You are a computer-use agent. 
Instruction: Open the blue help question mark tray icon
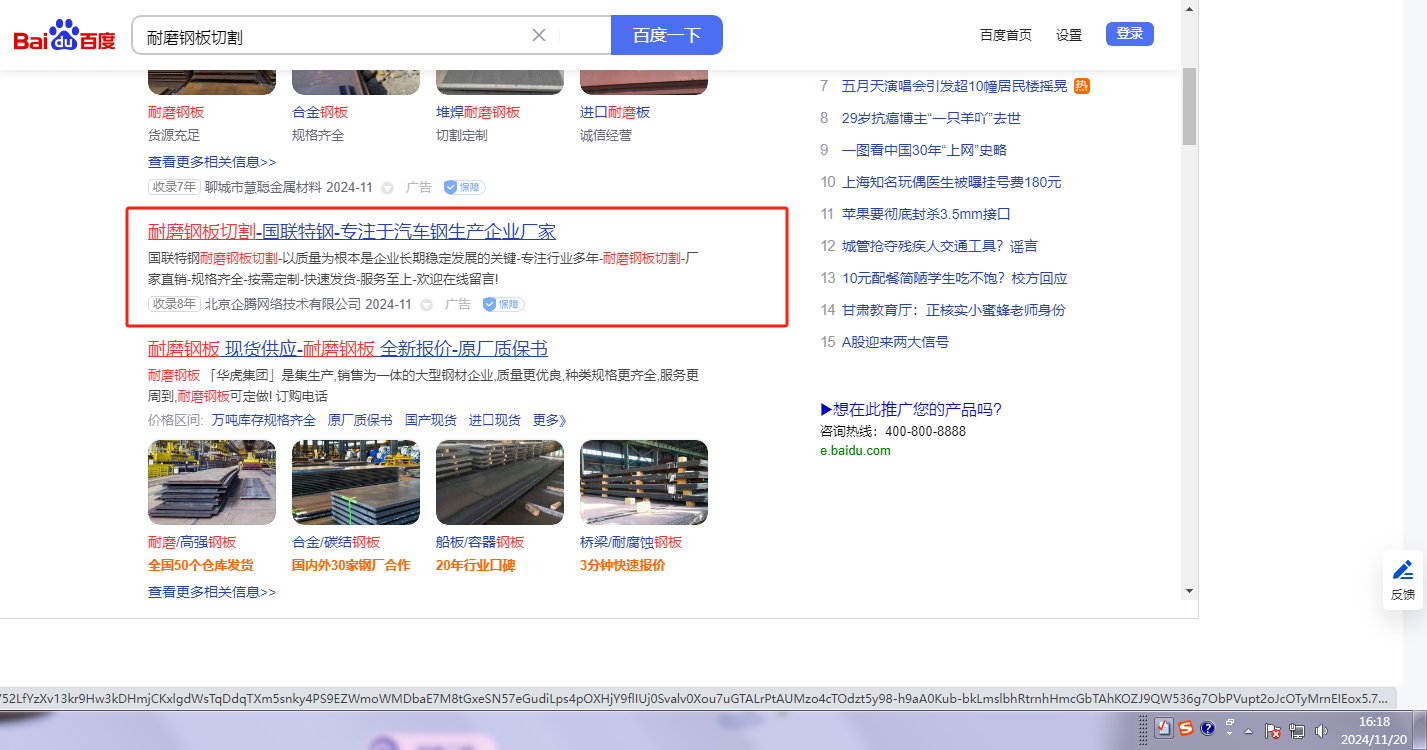point(1208,728)
